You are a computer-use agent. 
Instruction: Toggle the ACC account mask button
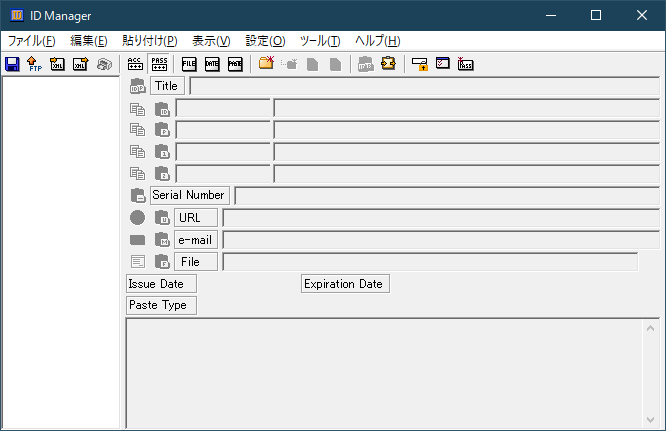tap(135, 64)
